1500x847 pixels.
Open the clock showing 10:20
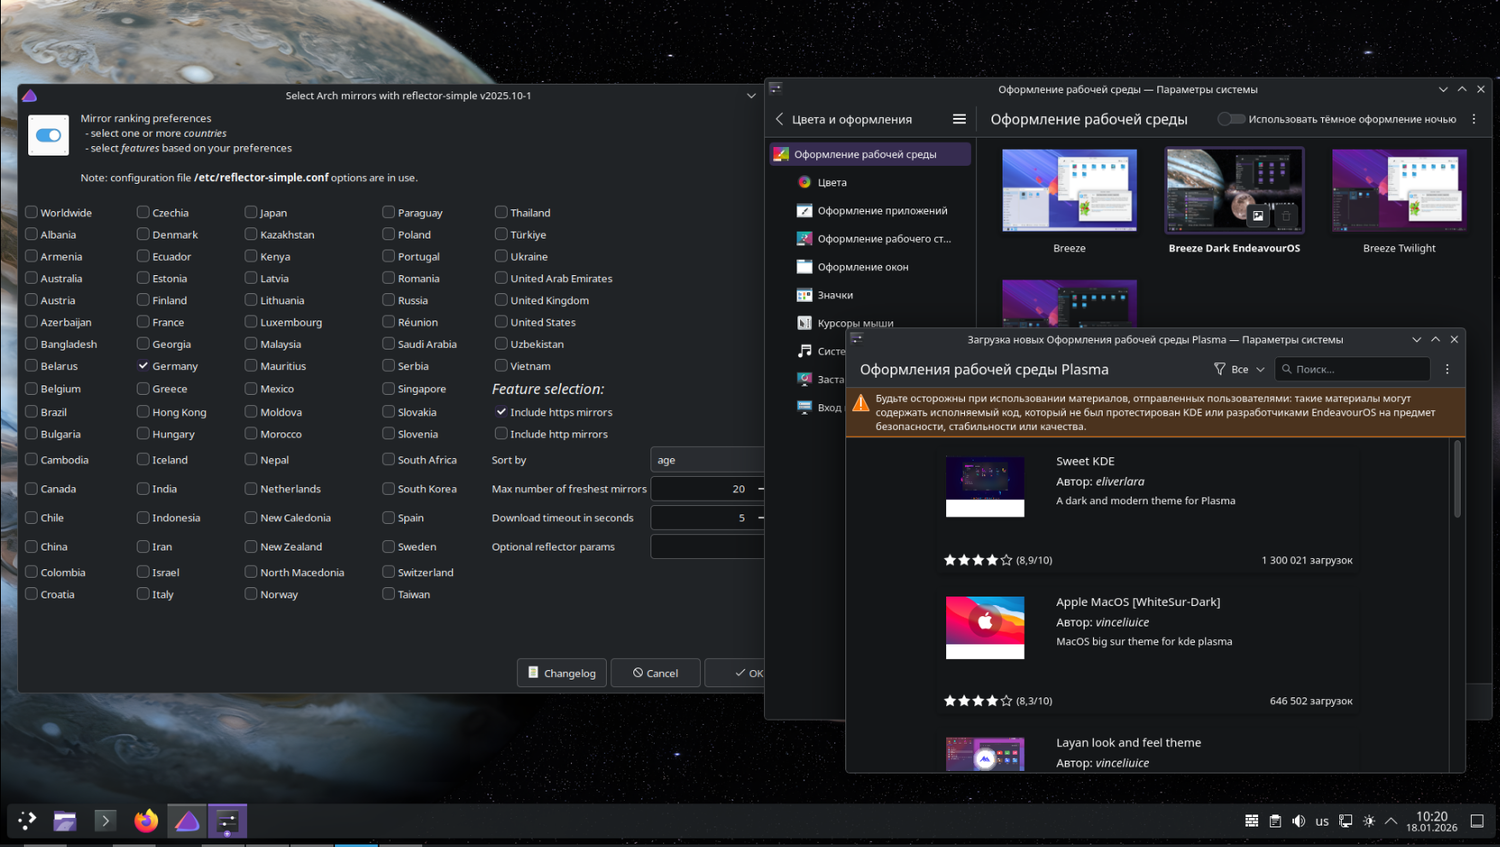click(x=1432, y=821)
